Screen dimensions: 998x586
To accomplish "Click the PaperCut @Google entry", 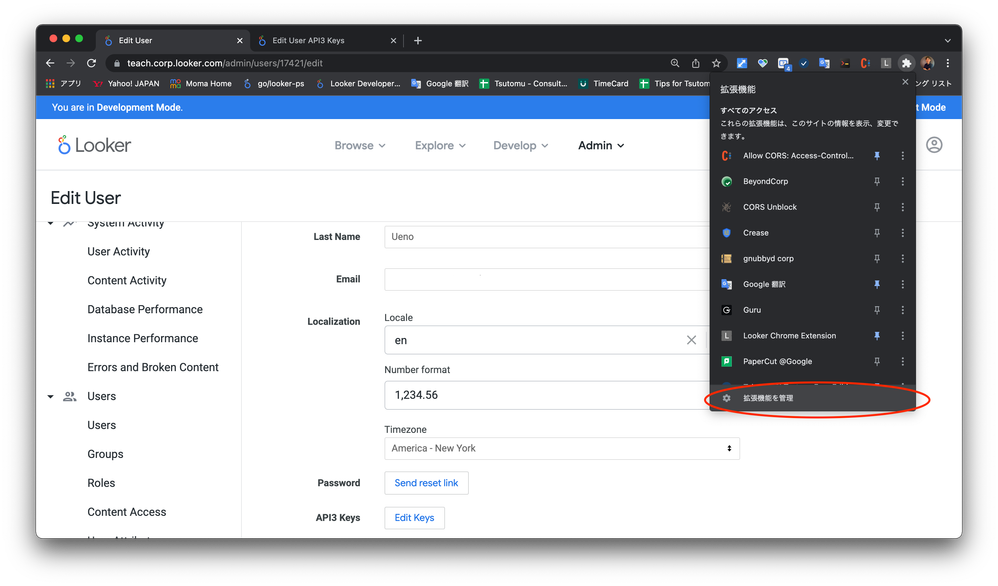I will click(x=777, y=361).
